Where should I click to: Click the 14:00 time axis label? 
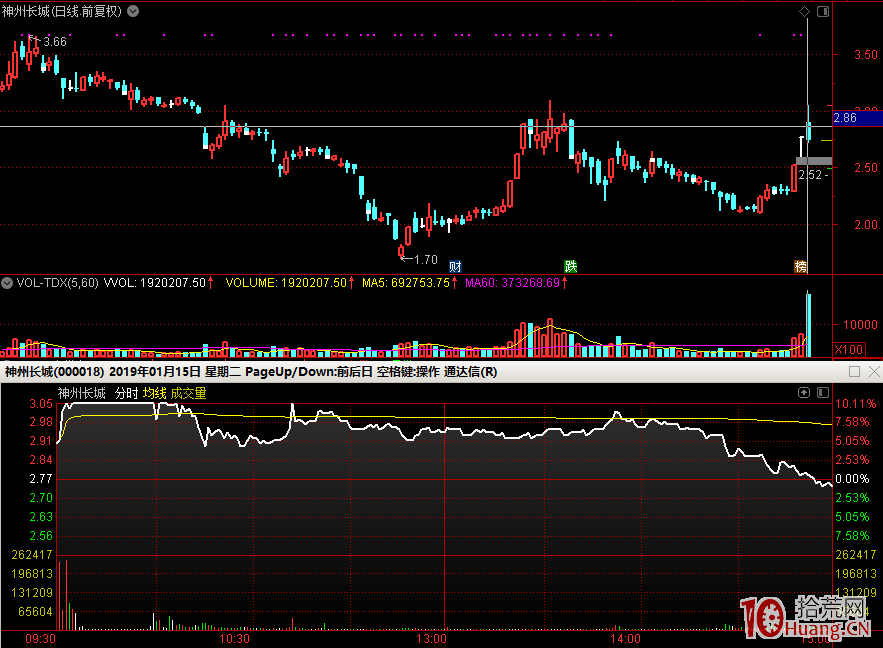click(626, 639)
